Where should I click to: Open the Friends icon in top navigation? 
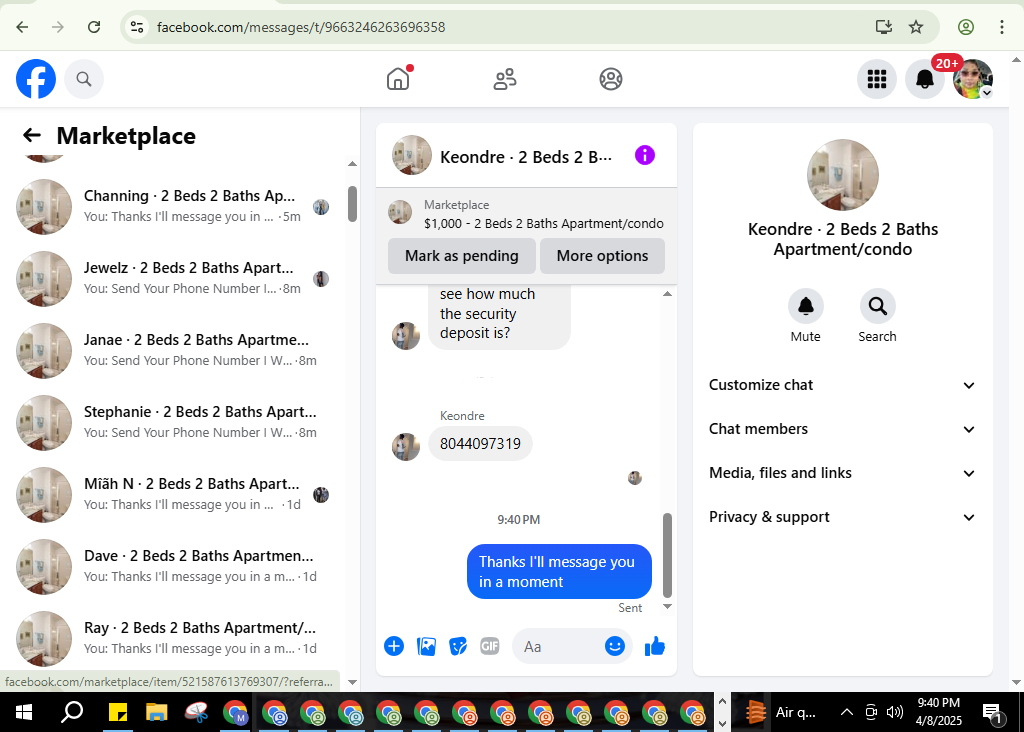click(x=504, y=79)
